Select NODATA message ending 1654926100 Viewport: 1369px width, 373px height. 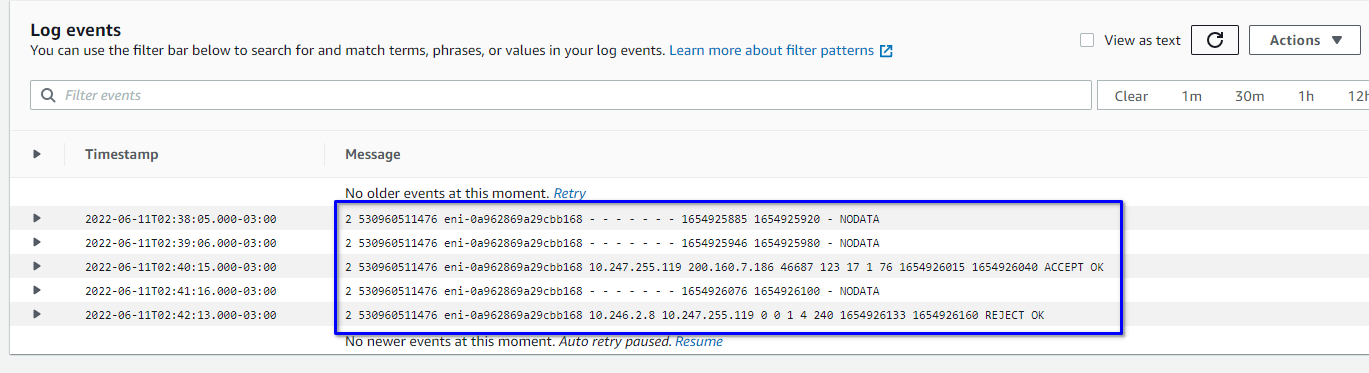tap(613, 291)
